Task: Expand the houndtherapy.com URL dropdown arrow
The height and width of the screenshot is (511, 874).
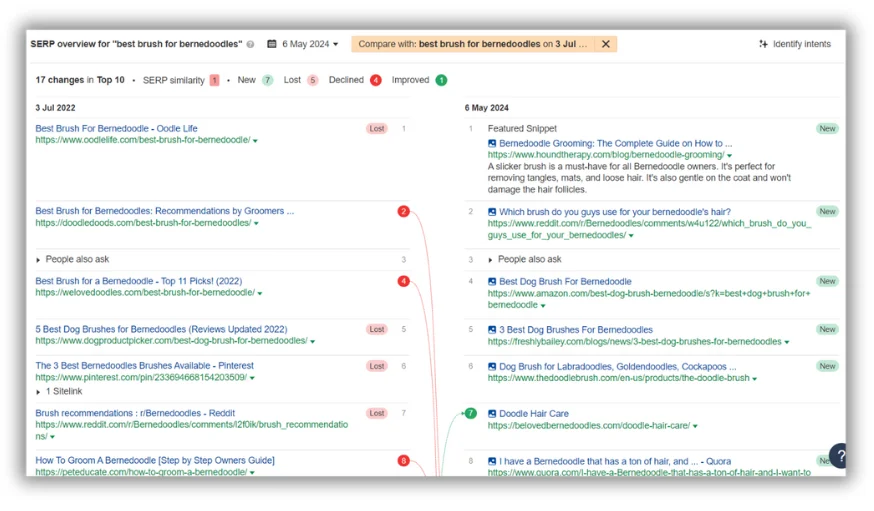Action: [730, 155]
